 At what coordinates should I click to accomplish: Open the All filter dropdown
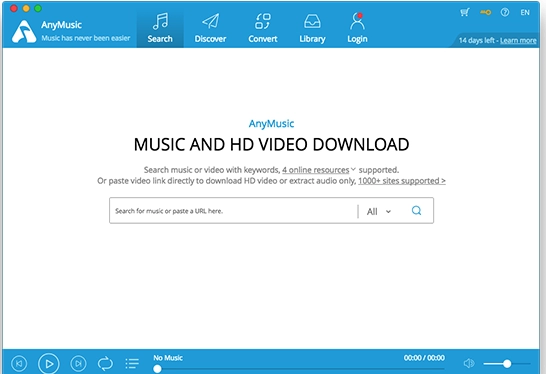[379, 211]
